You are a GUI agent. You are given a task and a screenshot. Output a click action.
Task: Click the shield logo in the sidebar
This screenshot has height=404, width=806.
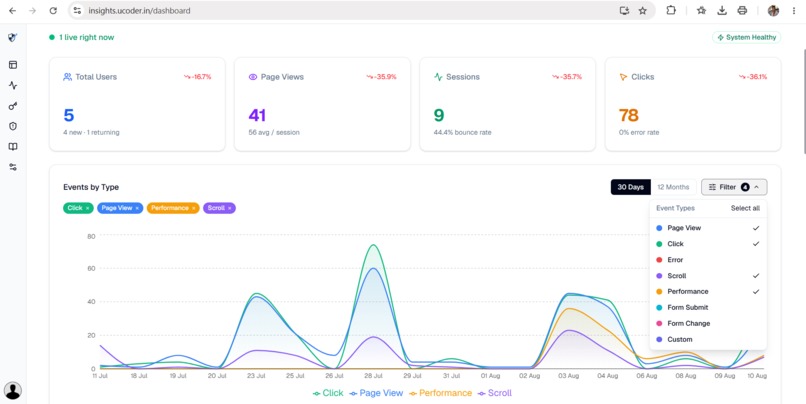coord(13,38)
